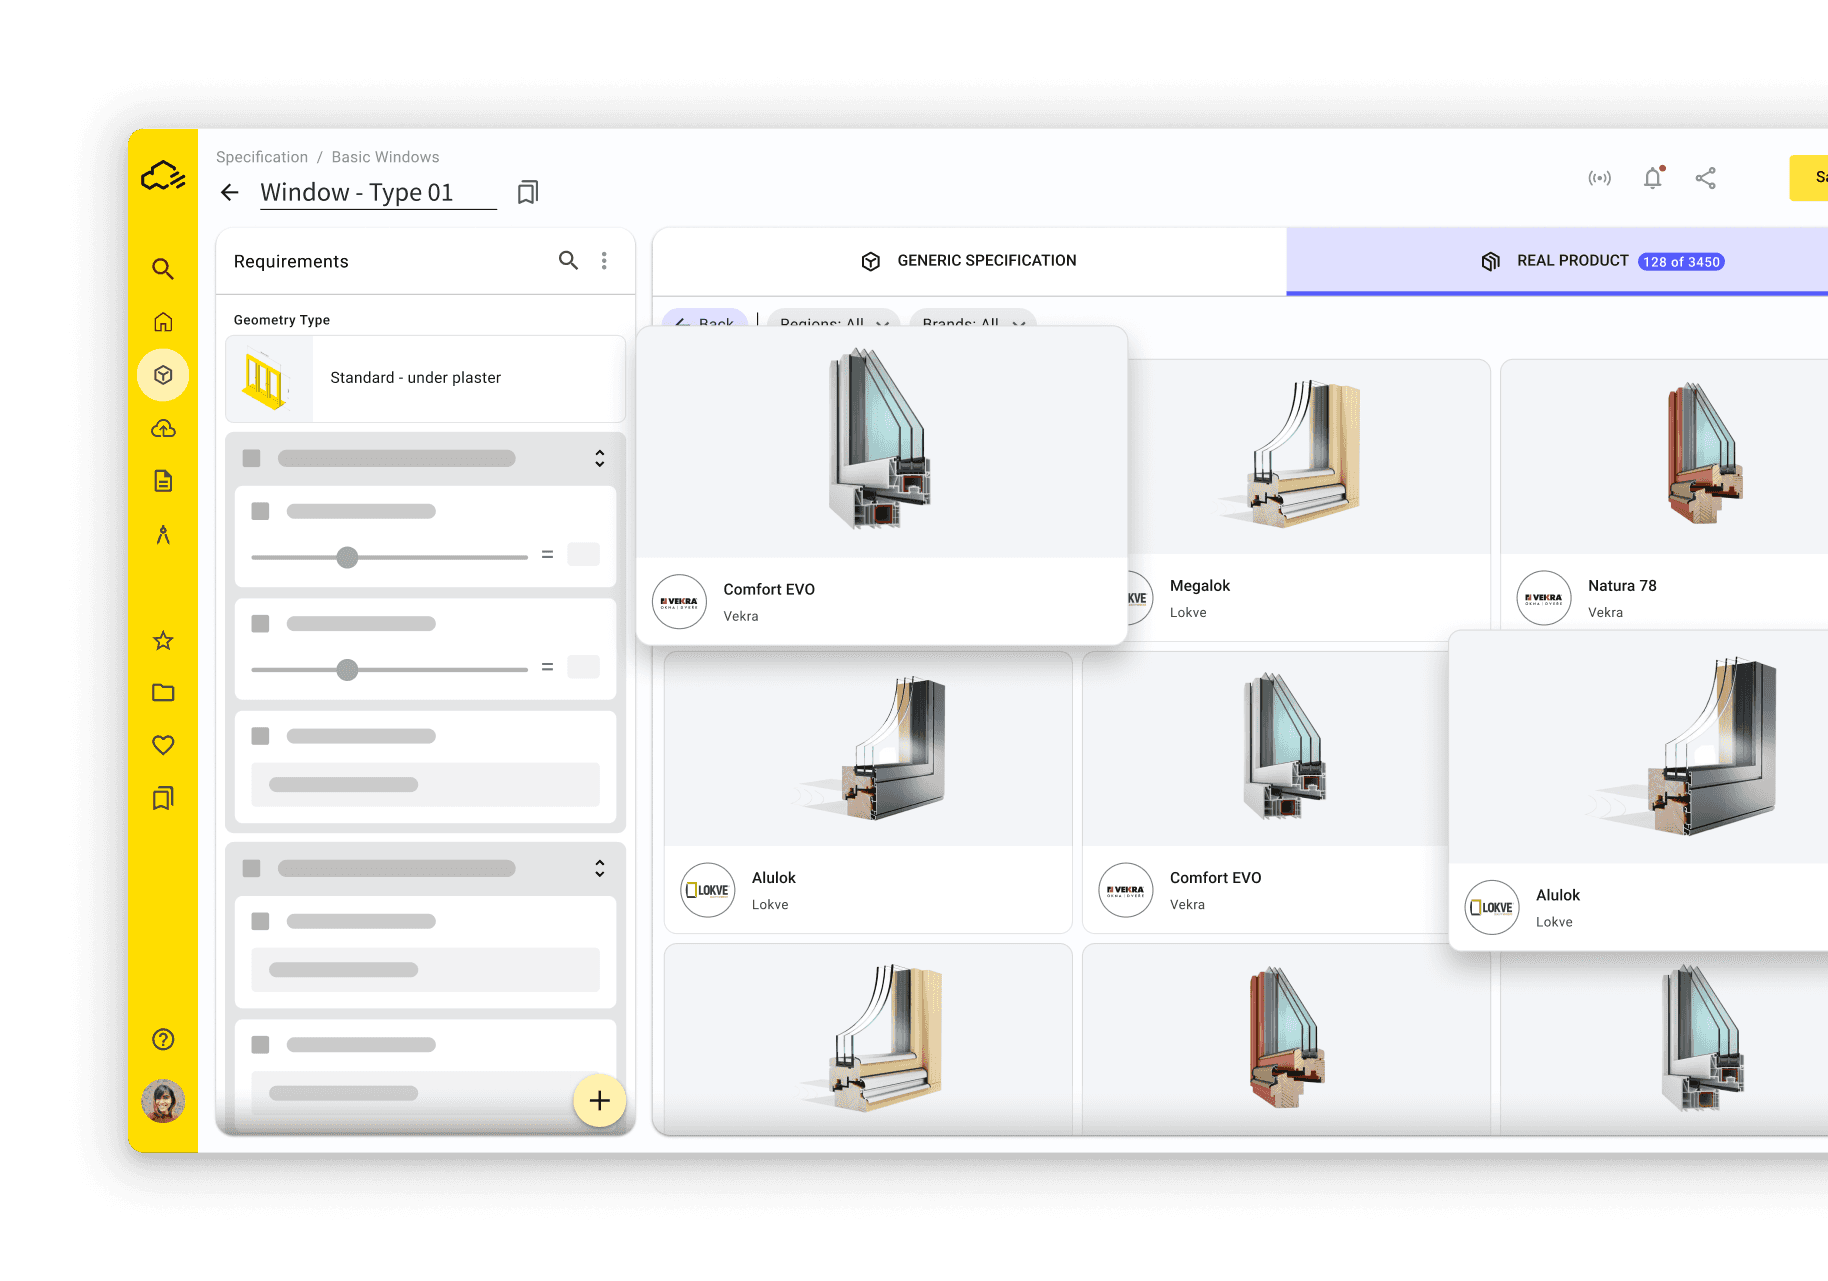Expand the second requirements group arrows
Image resolution: width=1828 pixels, height=1281 pixels.
599,868
